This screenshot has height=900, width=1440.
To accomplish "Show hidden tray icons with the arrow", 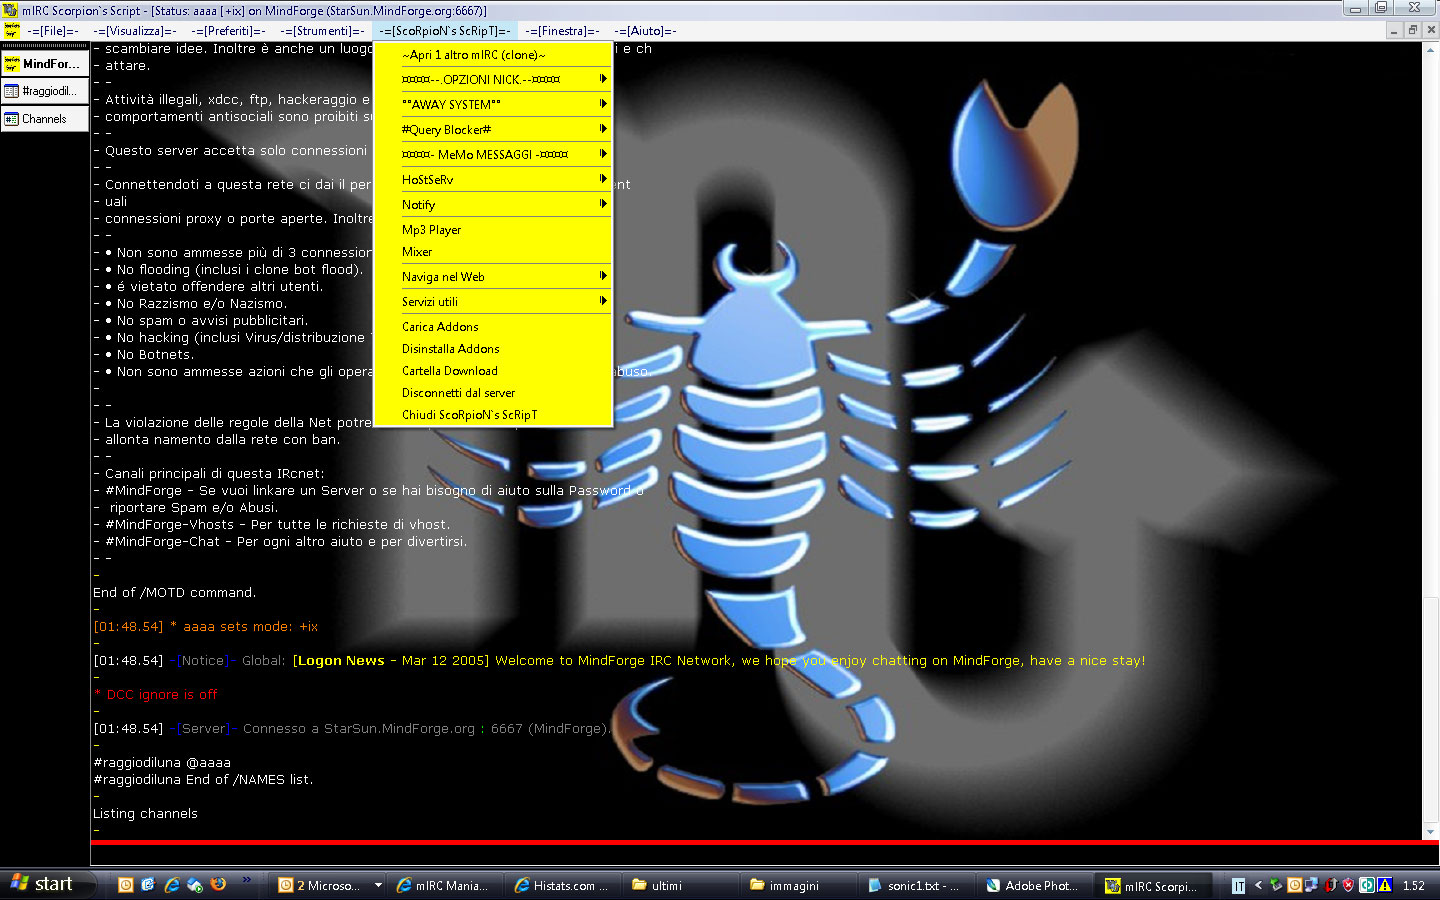I will point(1258,885).
